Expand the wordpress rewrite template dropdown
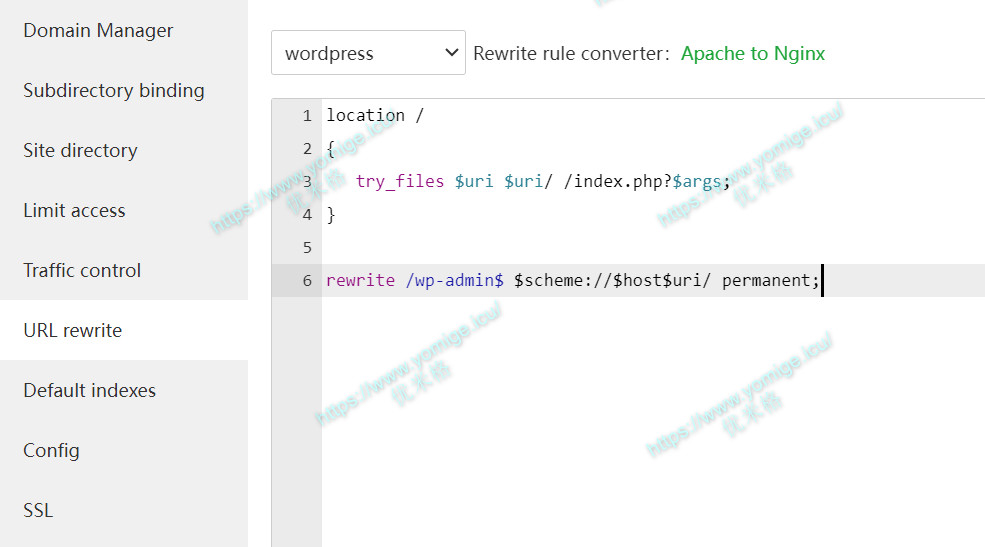Viewport: 985px width, 547px height. point(368,53)
